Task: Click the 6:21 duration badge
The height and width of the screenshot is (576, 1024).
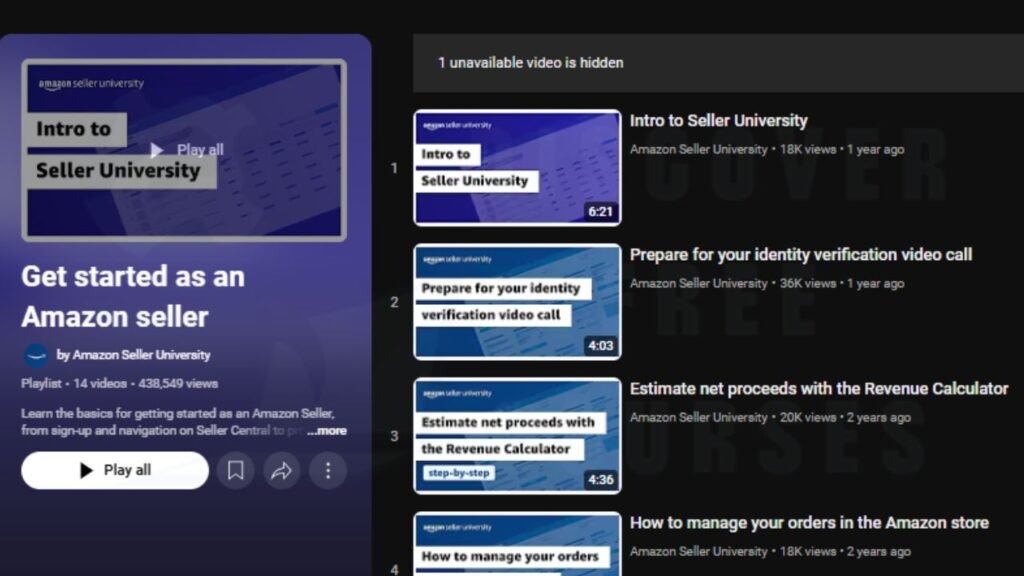Action: (x=600, y=212)
